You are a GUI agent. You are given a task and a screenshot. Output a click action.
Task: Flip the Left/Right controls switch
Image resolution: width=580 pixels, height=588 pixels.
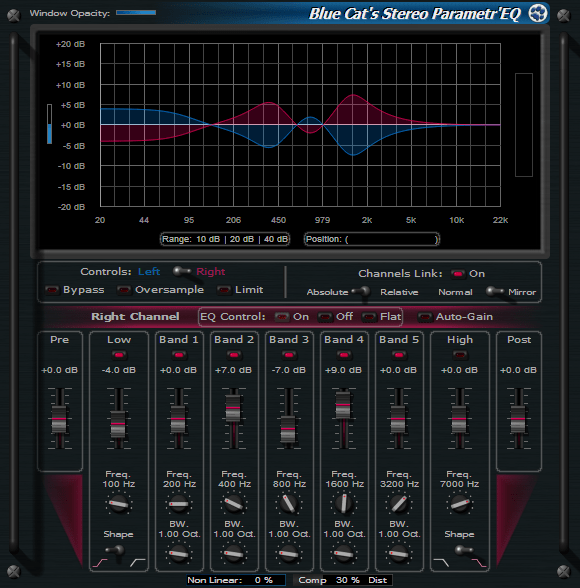[x=182, y=271]
